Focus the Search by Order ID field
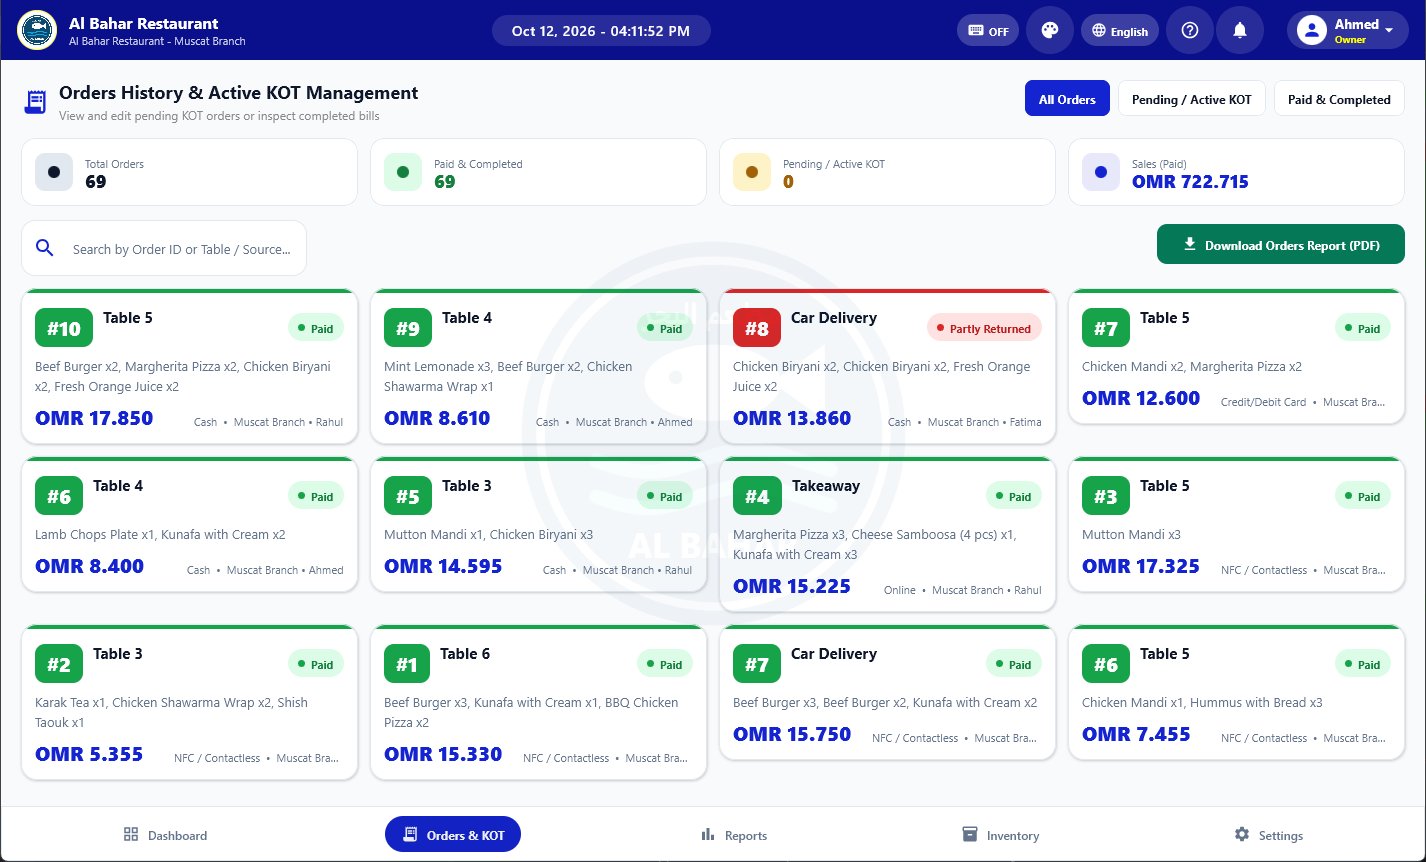This screenshot has width=1426, height=862. pos(164,248)
